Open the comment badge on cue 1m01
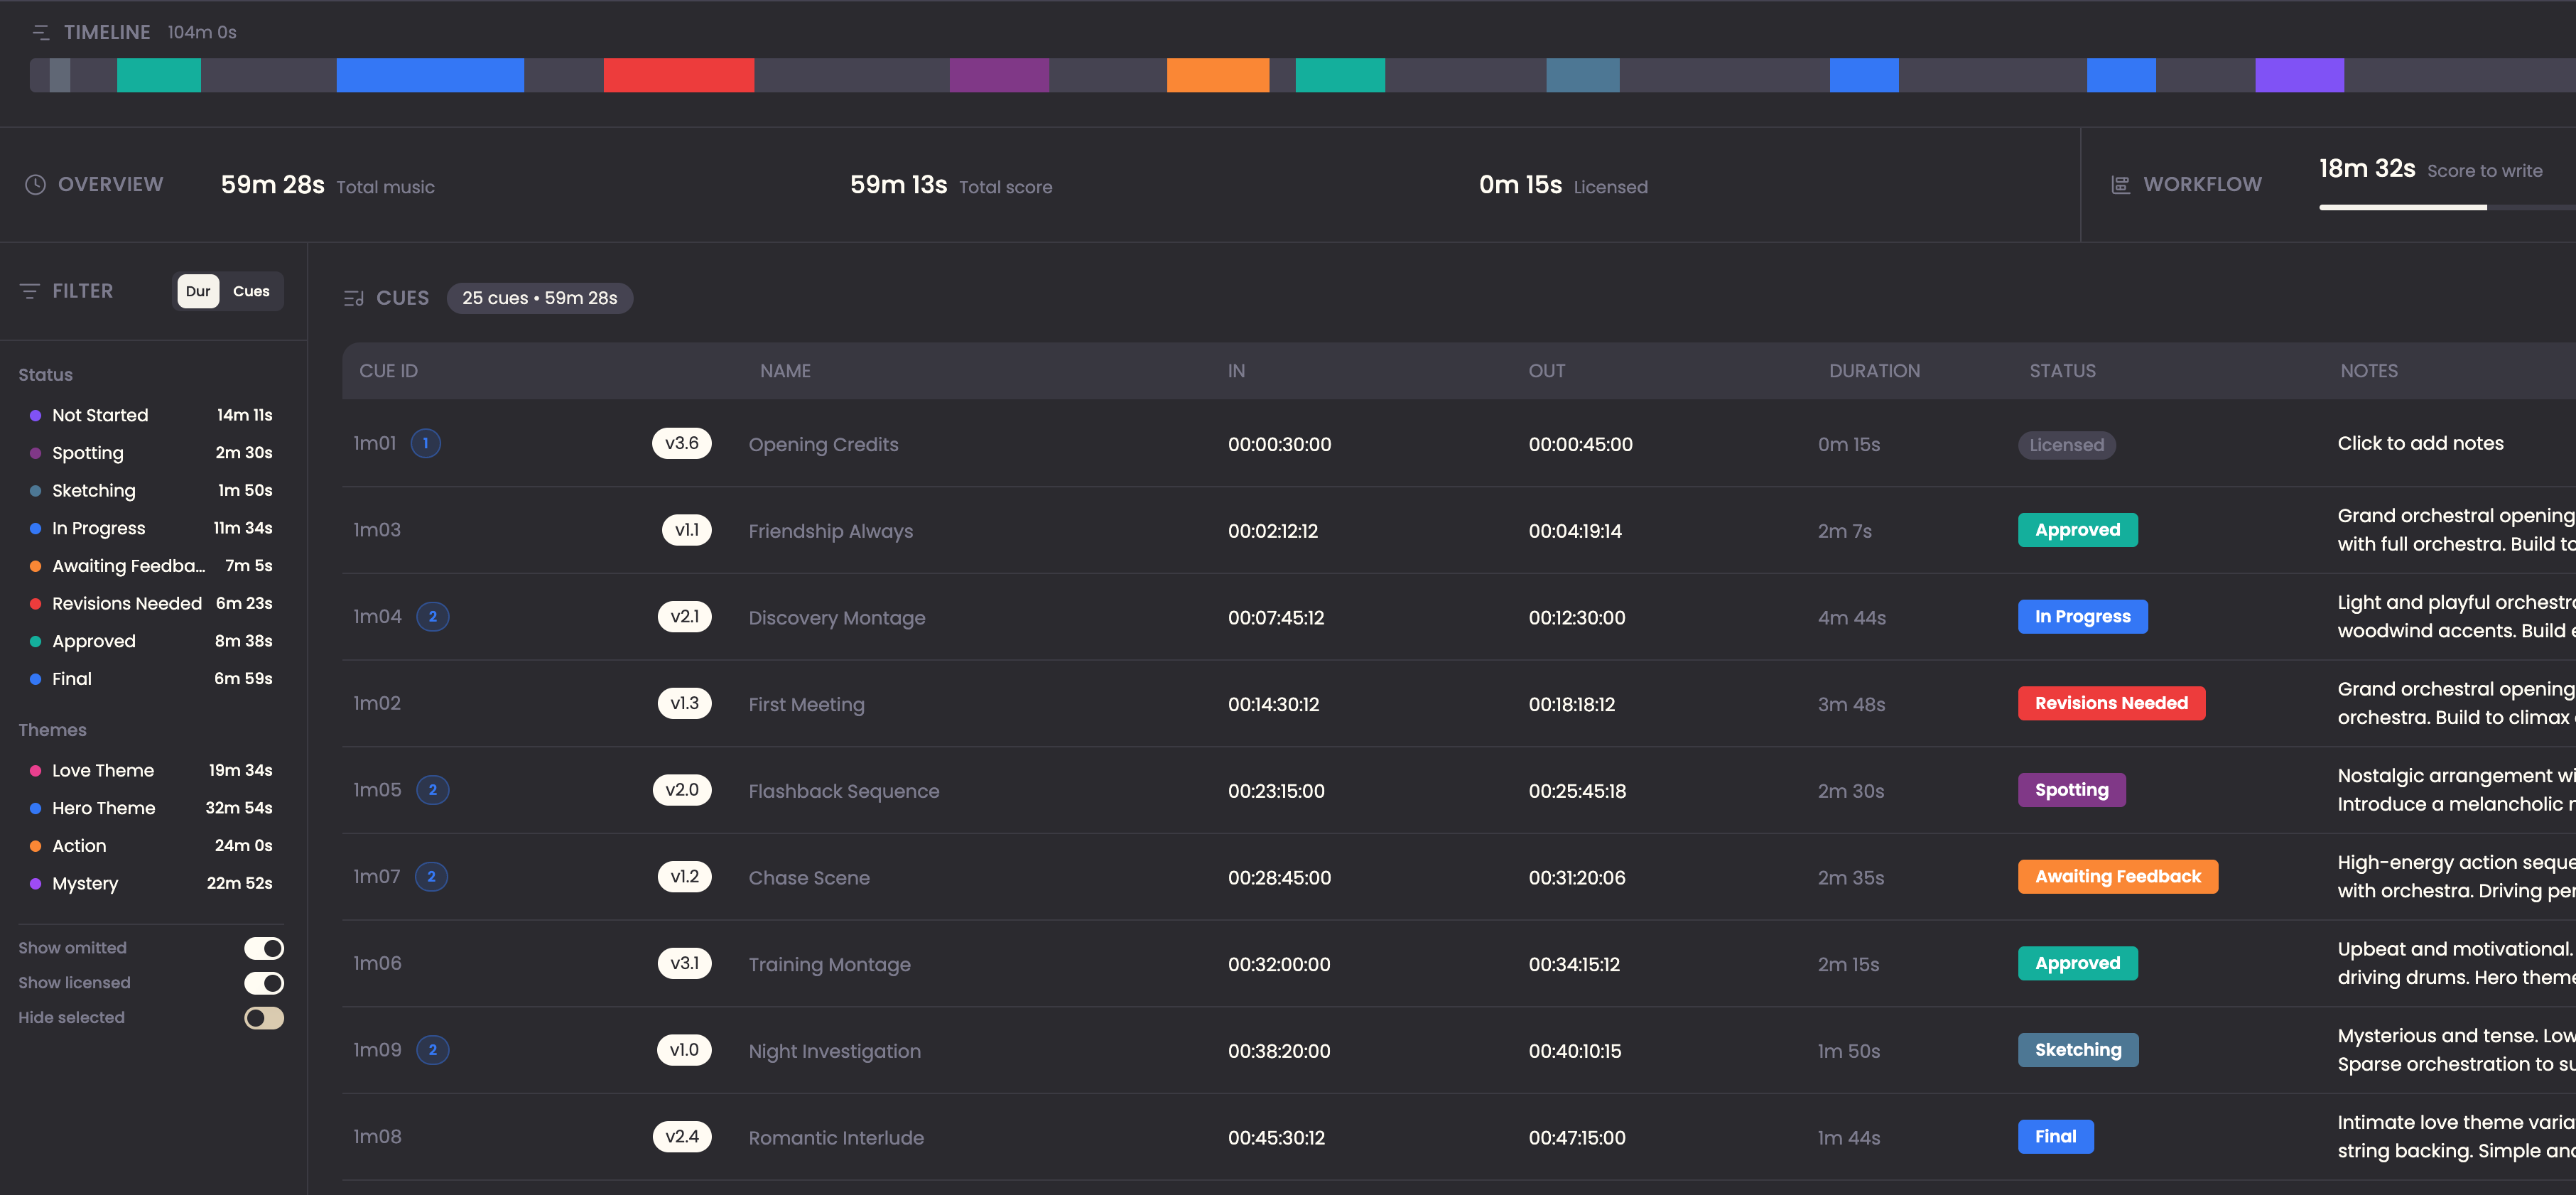The width and height of the screenshot is (2576, 1195). tap(425, 443)
